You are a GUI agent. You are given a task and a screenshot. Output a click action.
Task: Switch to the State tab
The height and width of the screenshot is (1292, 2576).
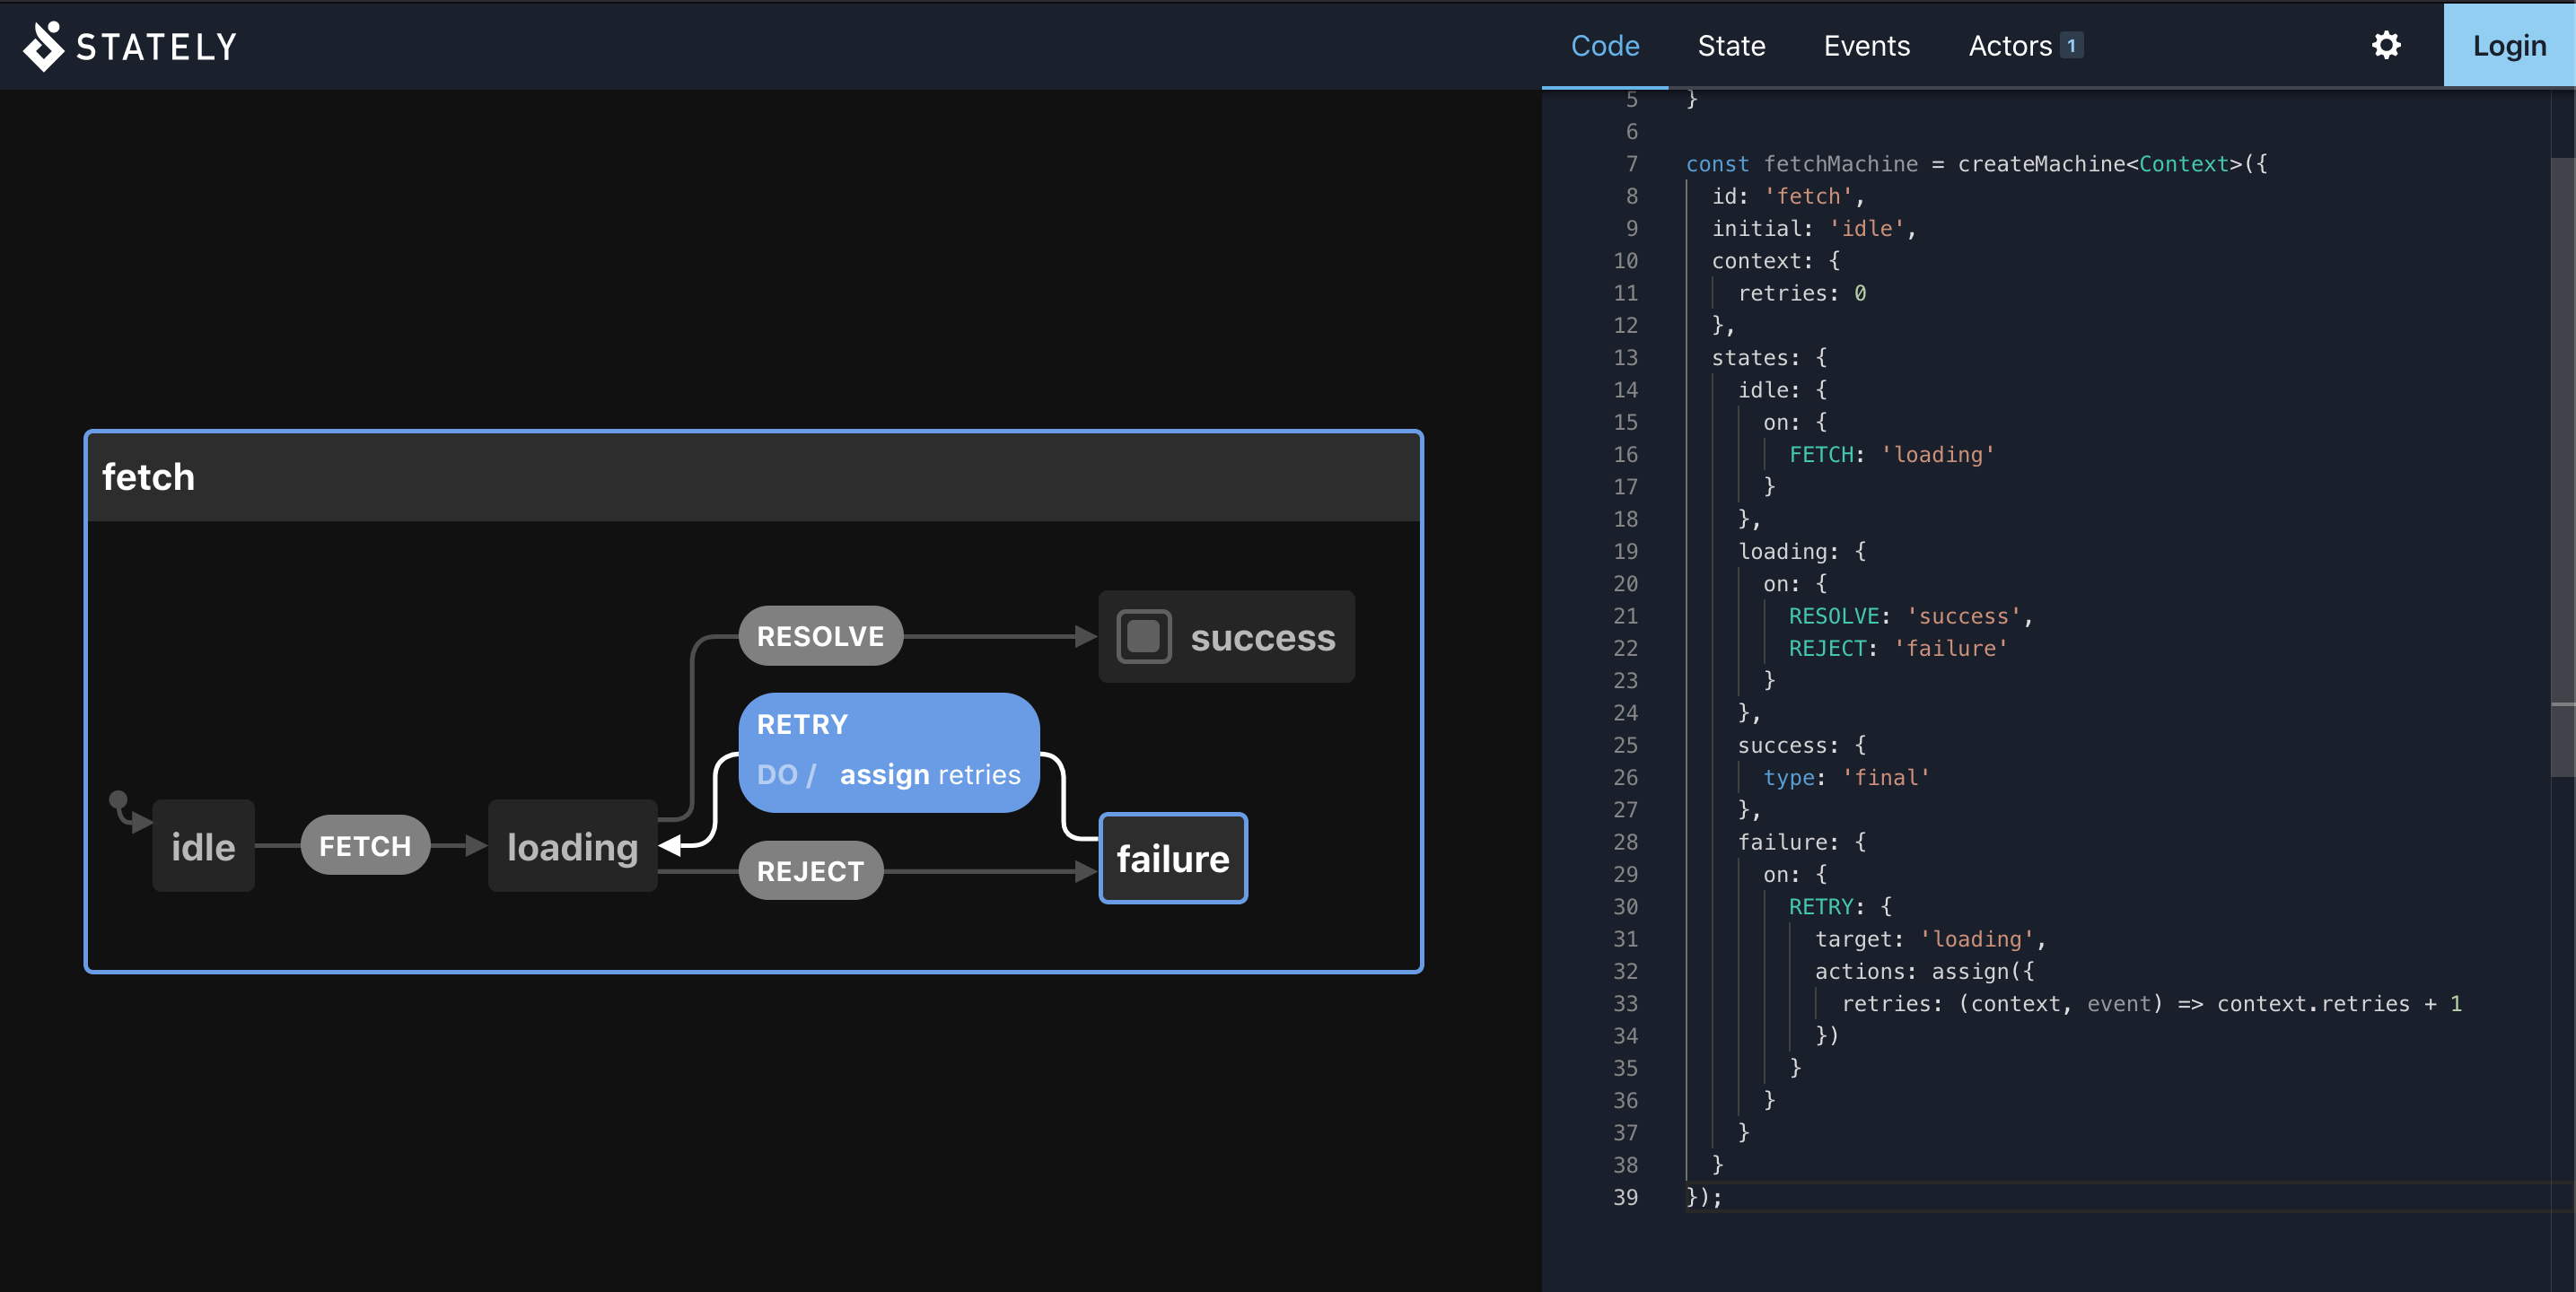[x=1730, y=45]
